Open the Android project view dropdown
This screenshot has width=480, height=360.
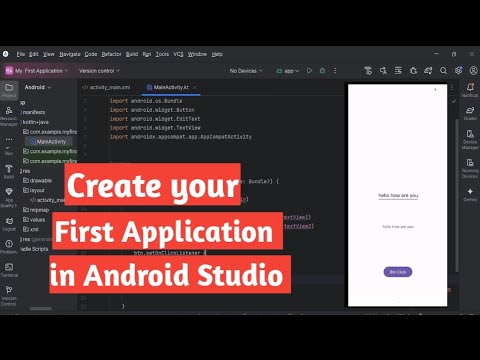point(38,87)
